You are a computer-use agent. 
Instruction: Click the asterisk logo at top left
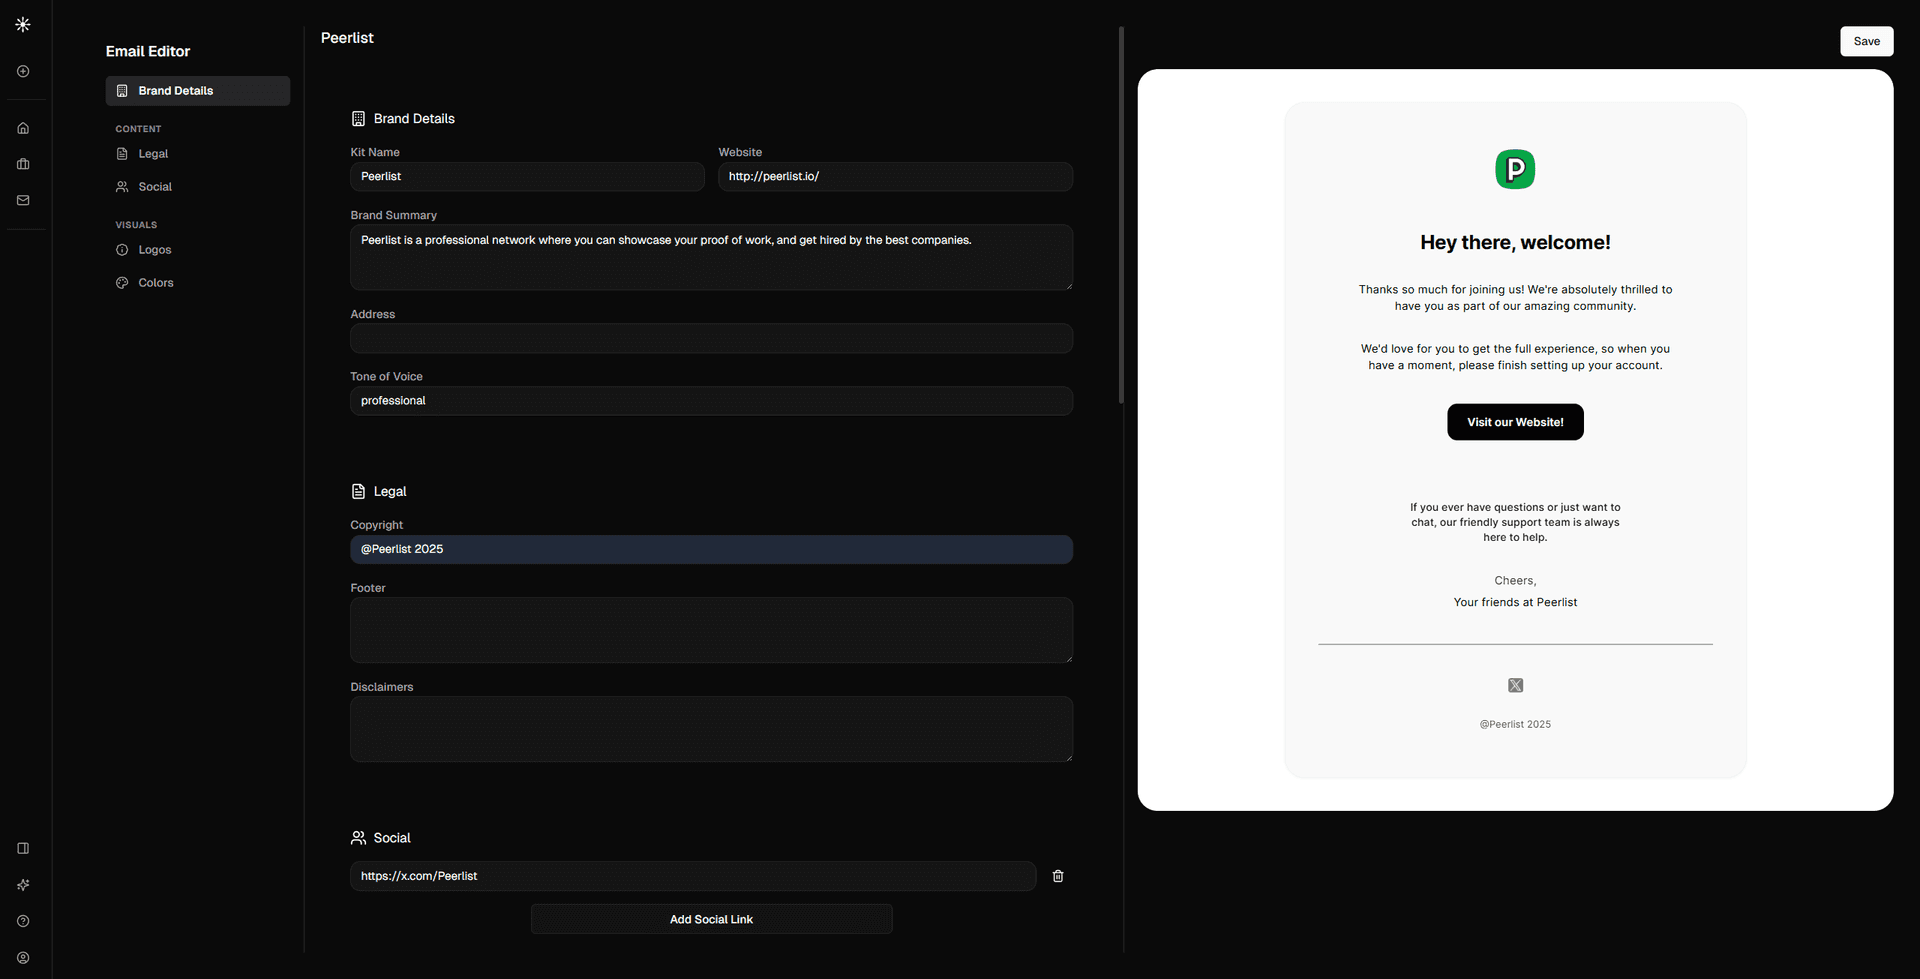23,24
